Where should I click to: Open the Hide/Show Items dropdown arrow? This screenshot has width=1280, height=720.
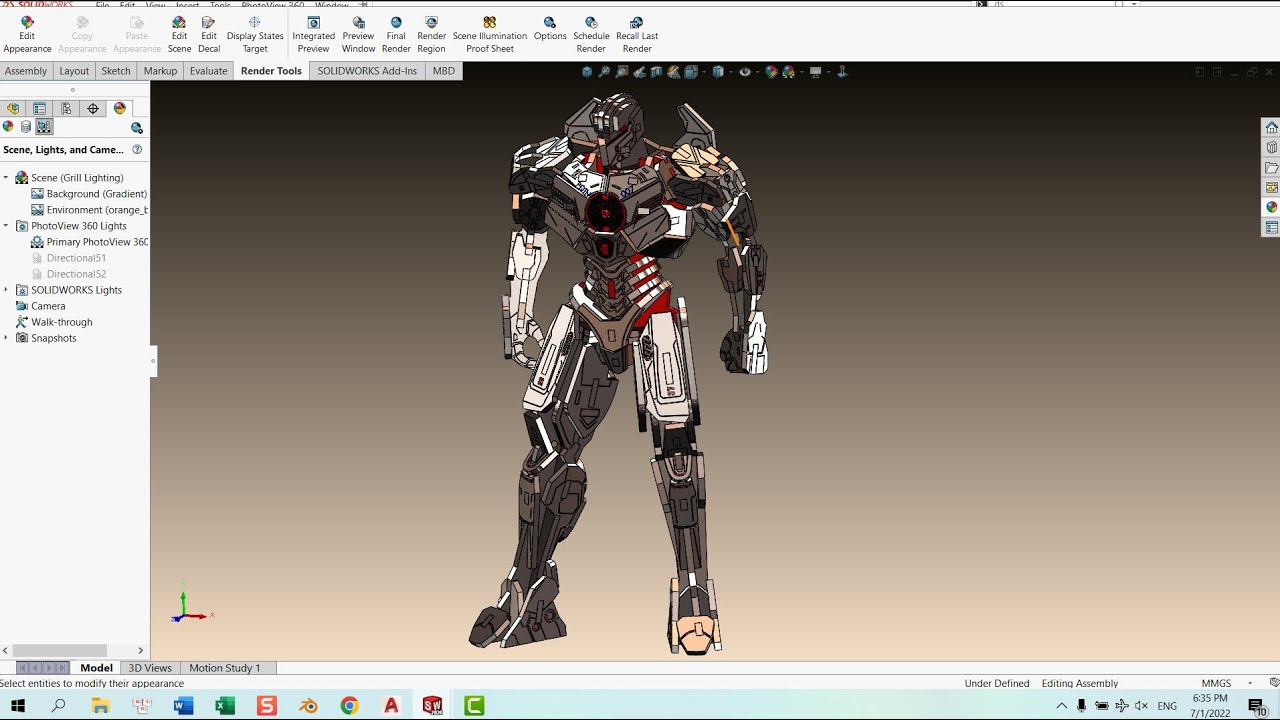[757, 72]
